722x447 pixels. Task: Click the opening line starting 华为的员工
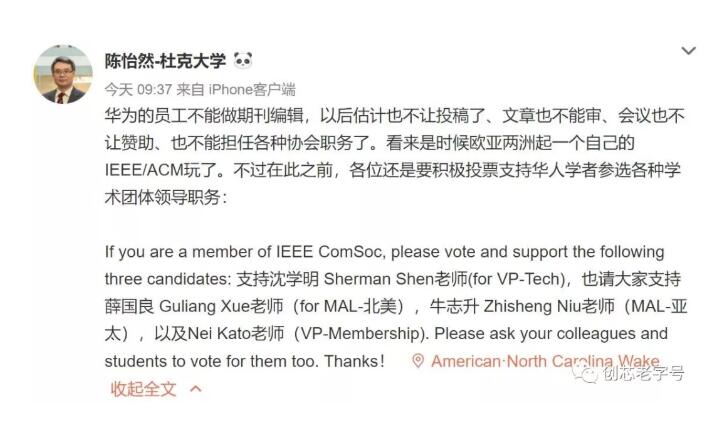coord(395,115)
